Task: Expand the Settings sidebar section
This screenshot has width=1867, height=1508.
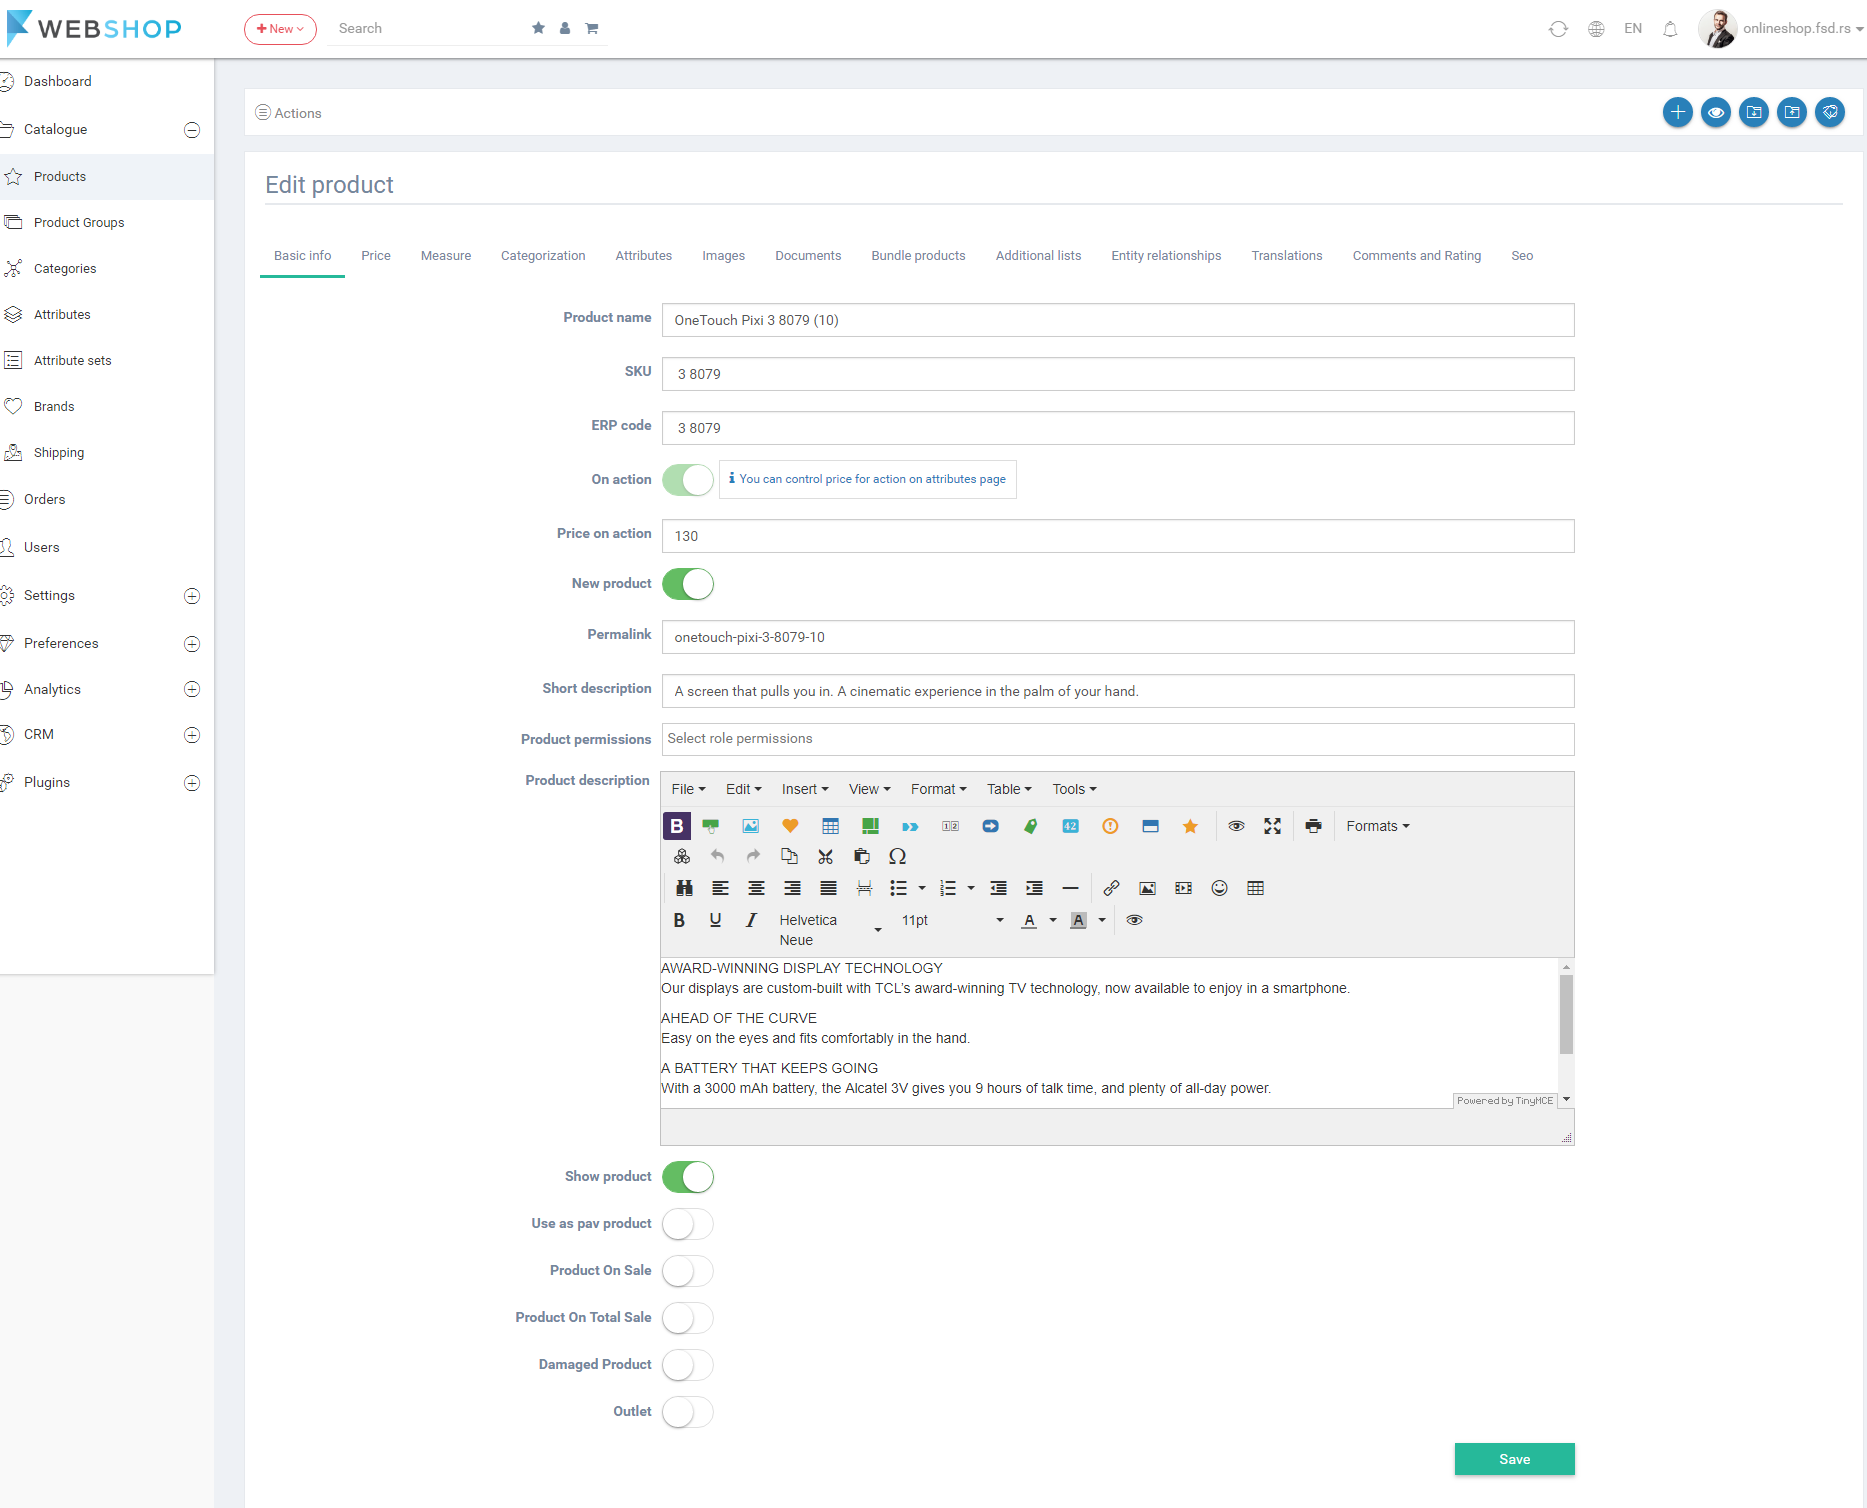Action: tap(192, 596)
